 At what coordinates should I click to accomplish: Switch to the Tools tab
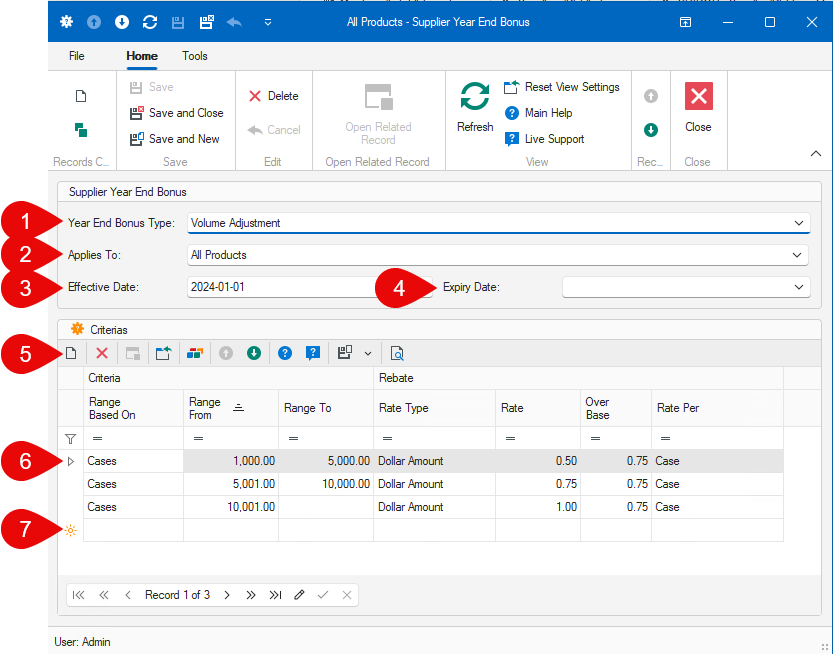[x=195, y=56]
